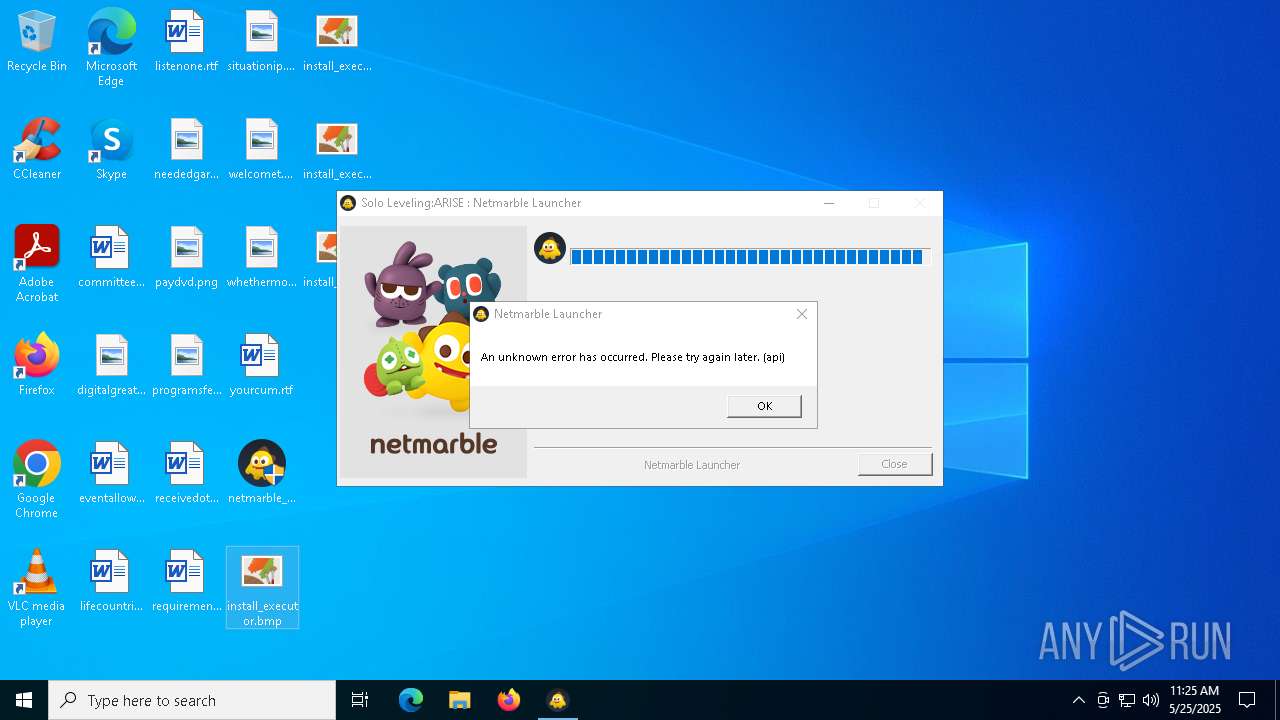Close the Netmarble Launcher error dialog
Viewport: 1280px width, 720px height.
point(801,314)
